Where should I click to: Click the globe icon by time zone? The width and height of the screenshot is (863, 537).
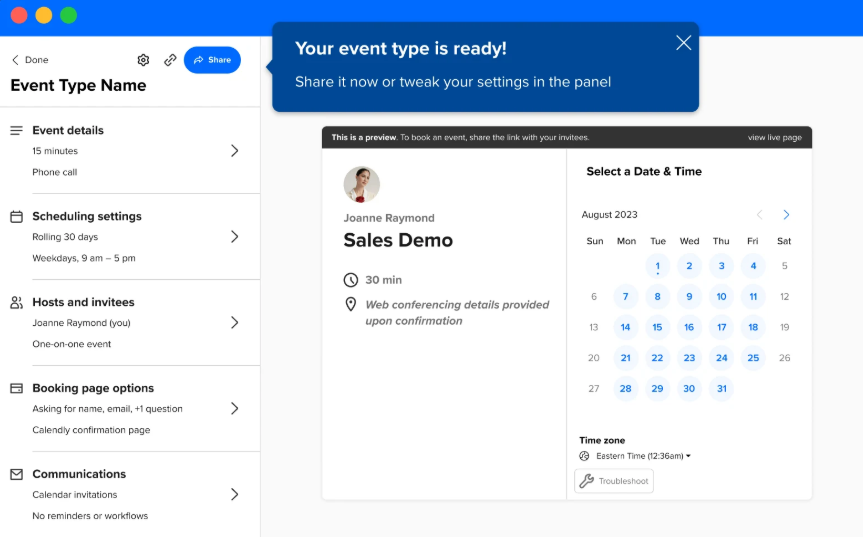coord(585,456)
